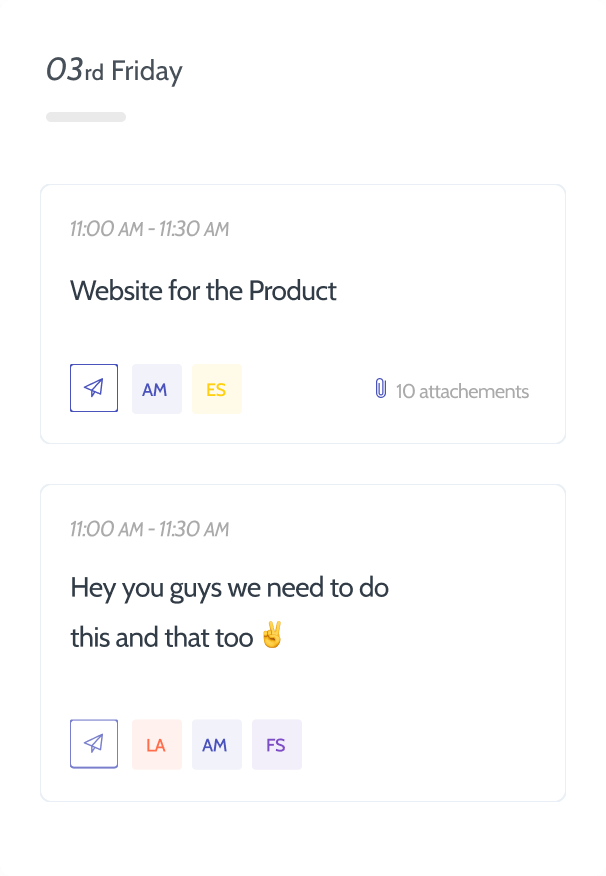Click the paper-plane icon in Hey you guys card
This screenshot has width=606, height=876.
click(94, 744)
